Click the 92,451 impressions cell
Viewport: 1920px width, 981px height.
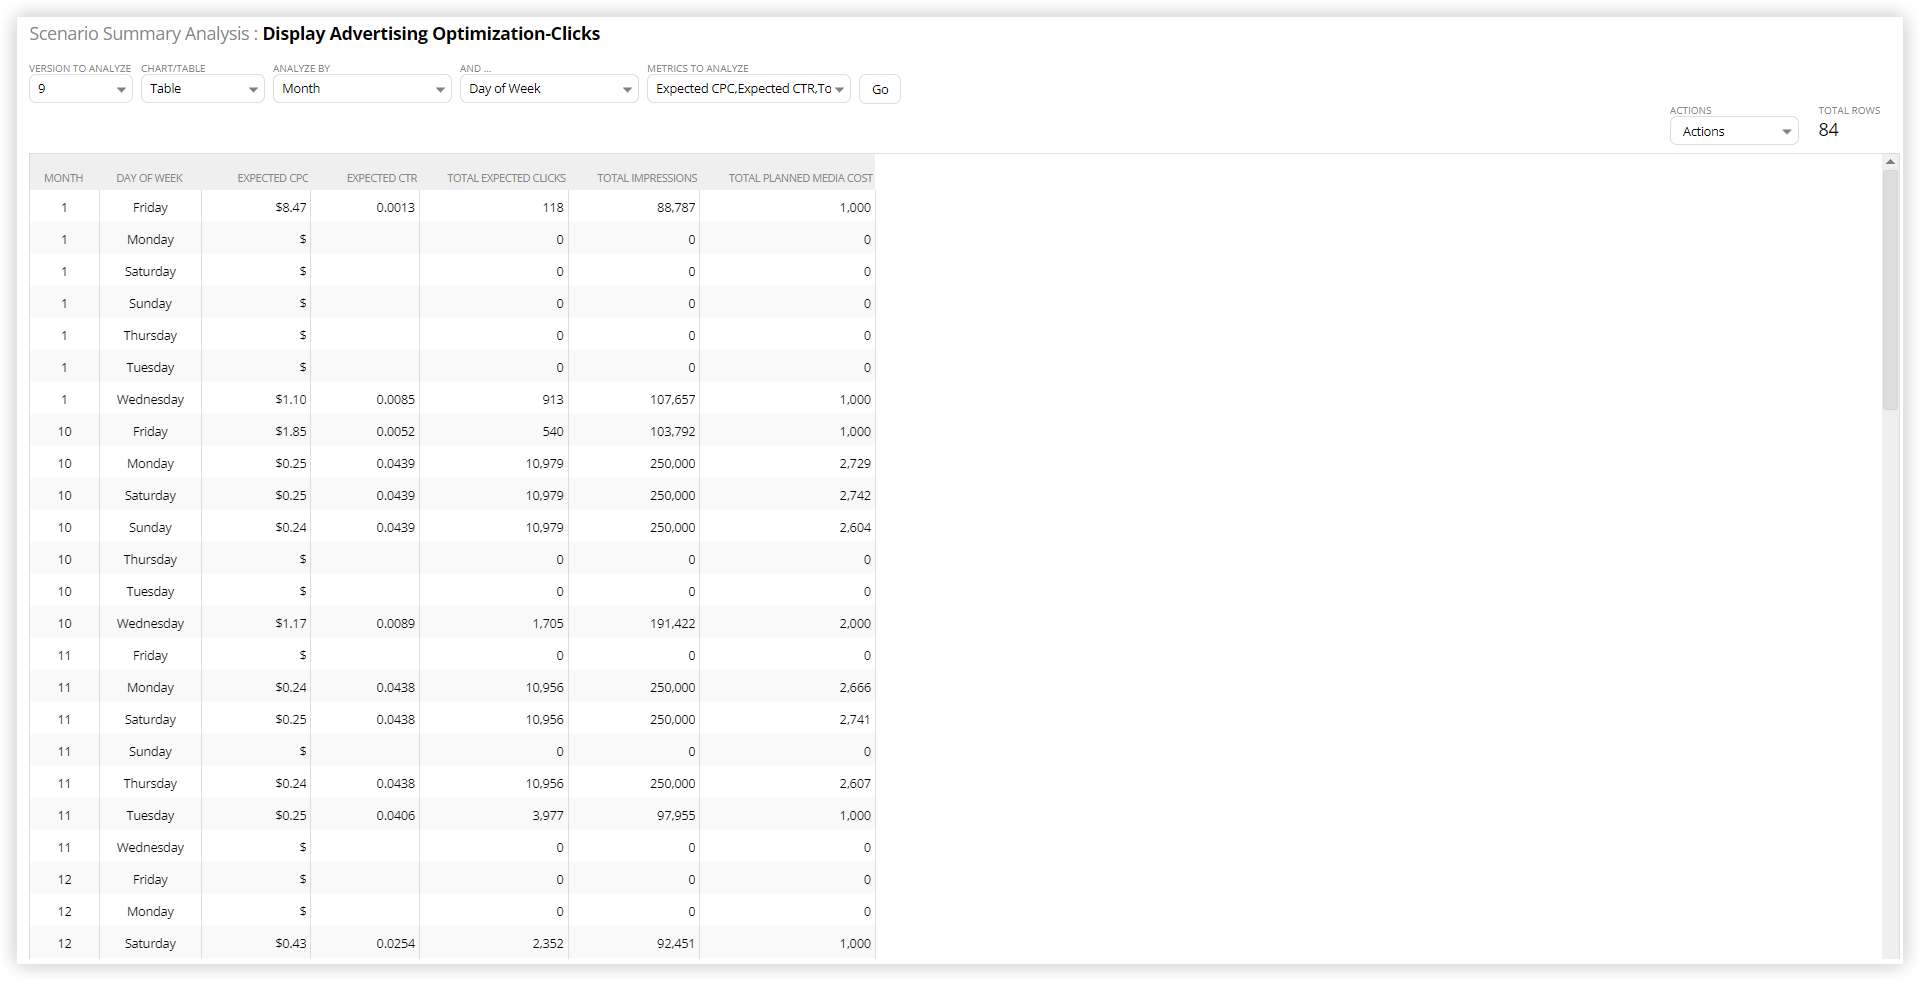tap(634, 944)
